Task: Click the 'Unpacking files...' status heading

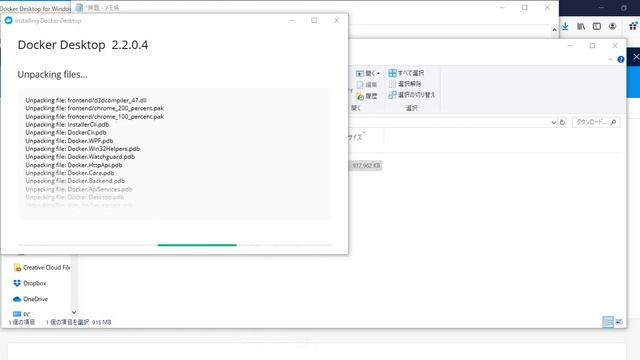Action: [x=52, y=75]
